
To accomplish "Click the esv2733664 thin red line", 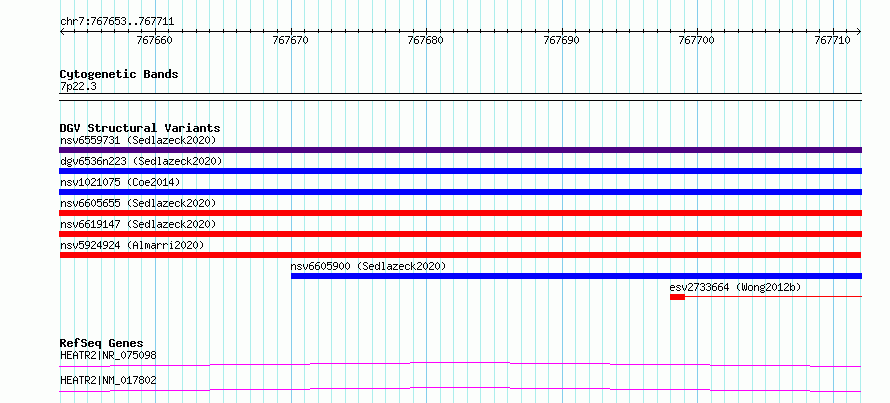I will click(x=774, y=296).
